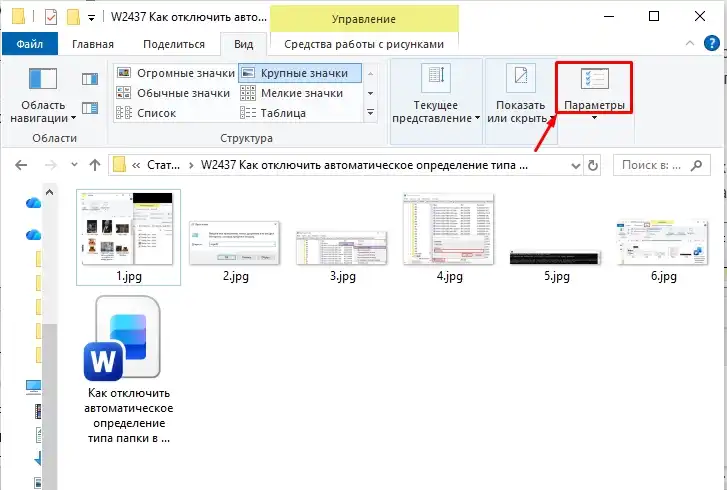727x490 pixels.
Task: Expand the breadcrumb chevron after Стат...
Action: pos(191,165)
